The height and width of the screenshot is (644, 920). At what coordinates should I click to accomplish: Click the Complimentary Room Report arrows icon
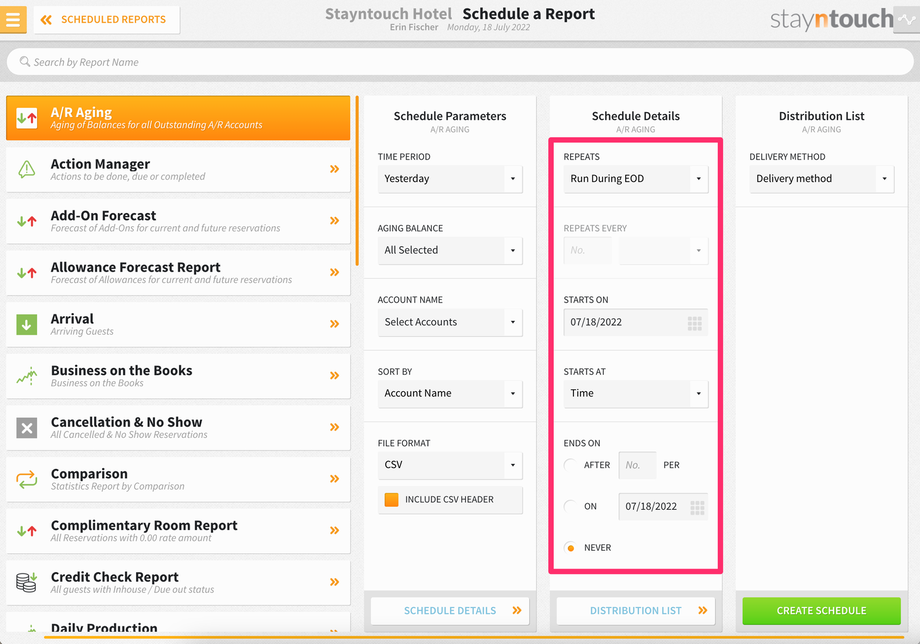coord(27,531)
